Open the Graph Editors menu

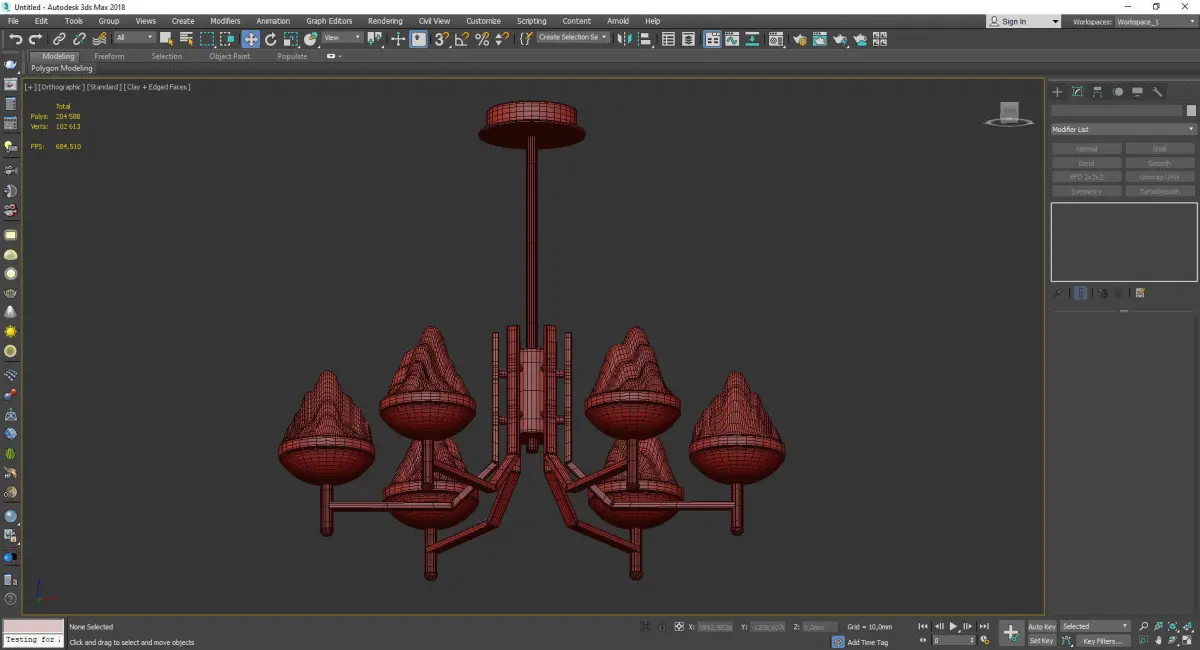tap(329, 21)
